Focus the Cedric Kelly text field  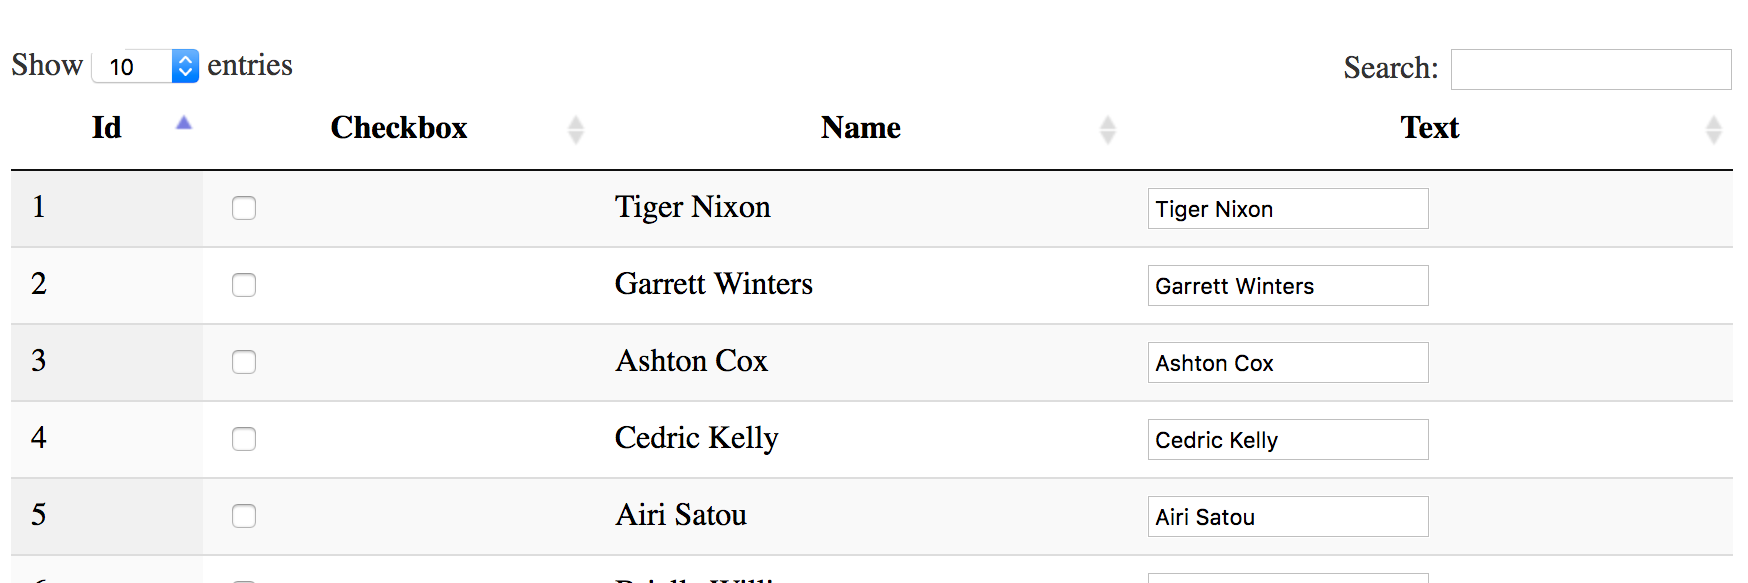[1287, 440]
